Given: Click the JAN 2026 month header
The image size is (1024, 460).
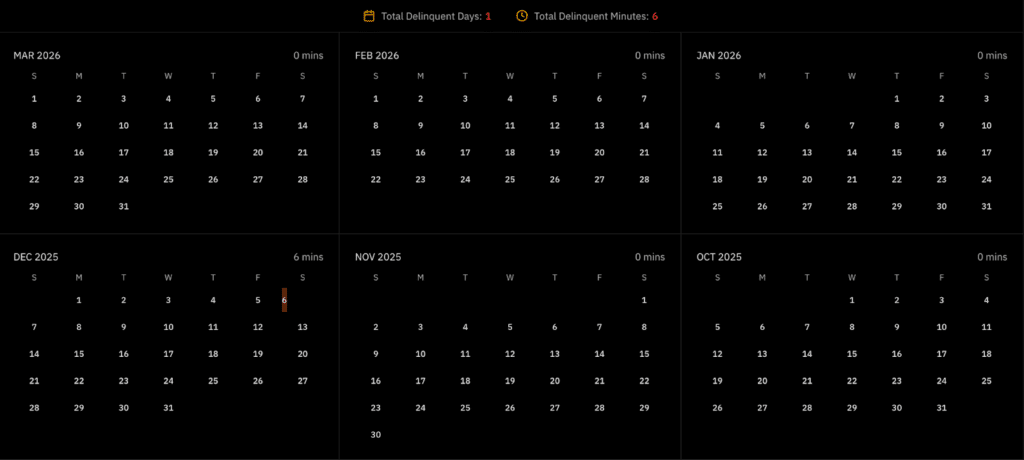Looking at the screenshot, I should click(x=719, y=56).
